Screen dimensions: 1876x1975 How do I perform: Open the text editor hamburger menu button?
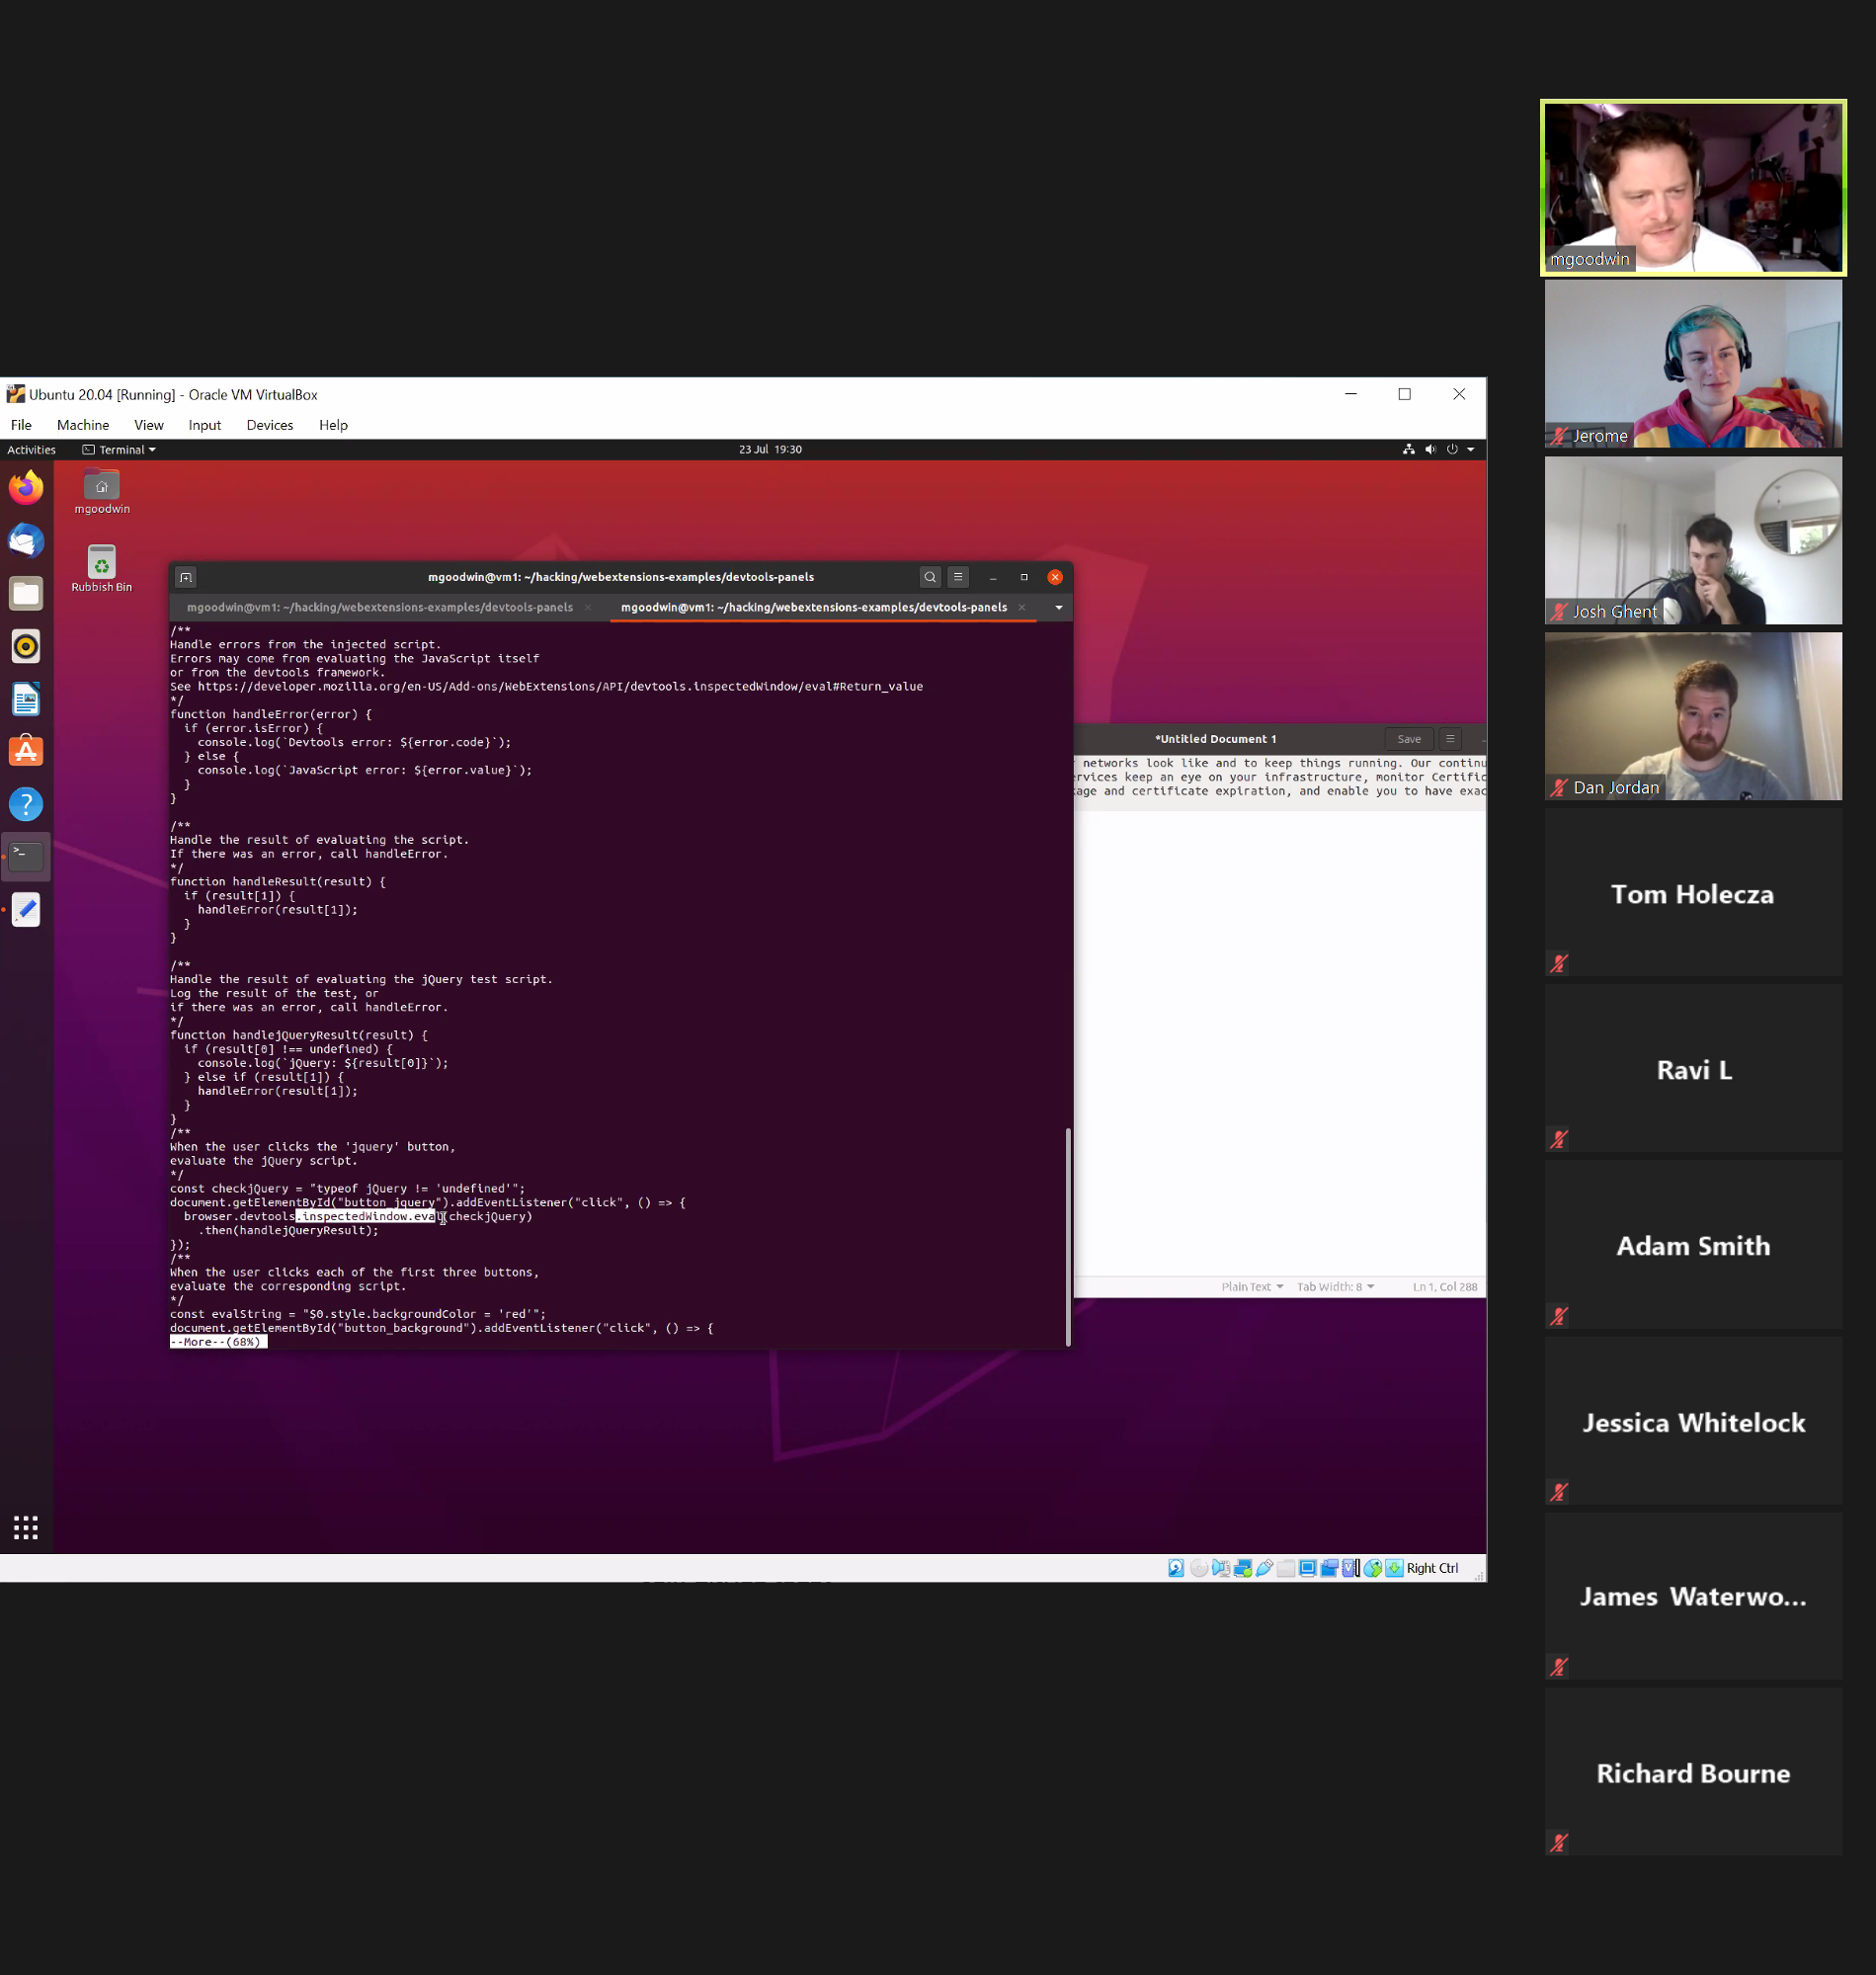pyautogui.click(x=1450, y=739)
